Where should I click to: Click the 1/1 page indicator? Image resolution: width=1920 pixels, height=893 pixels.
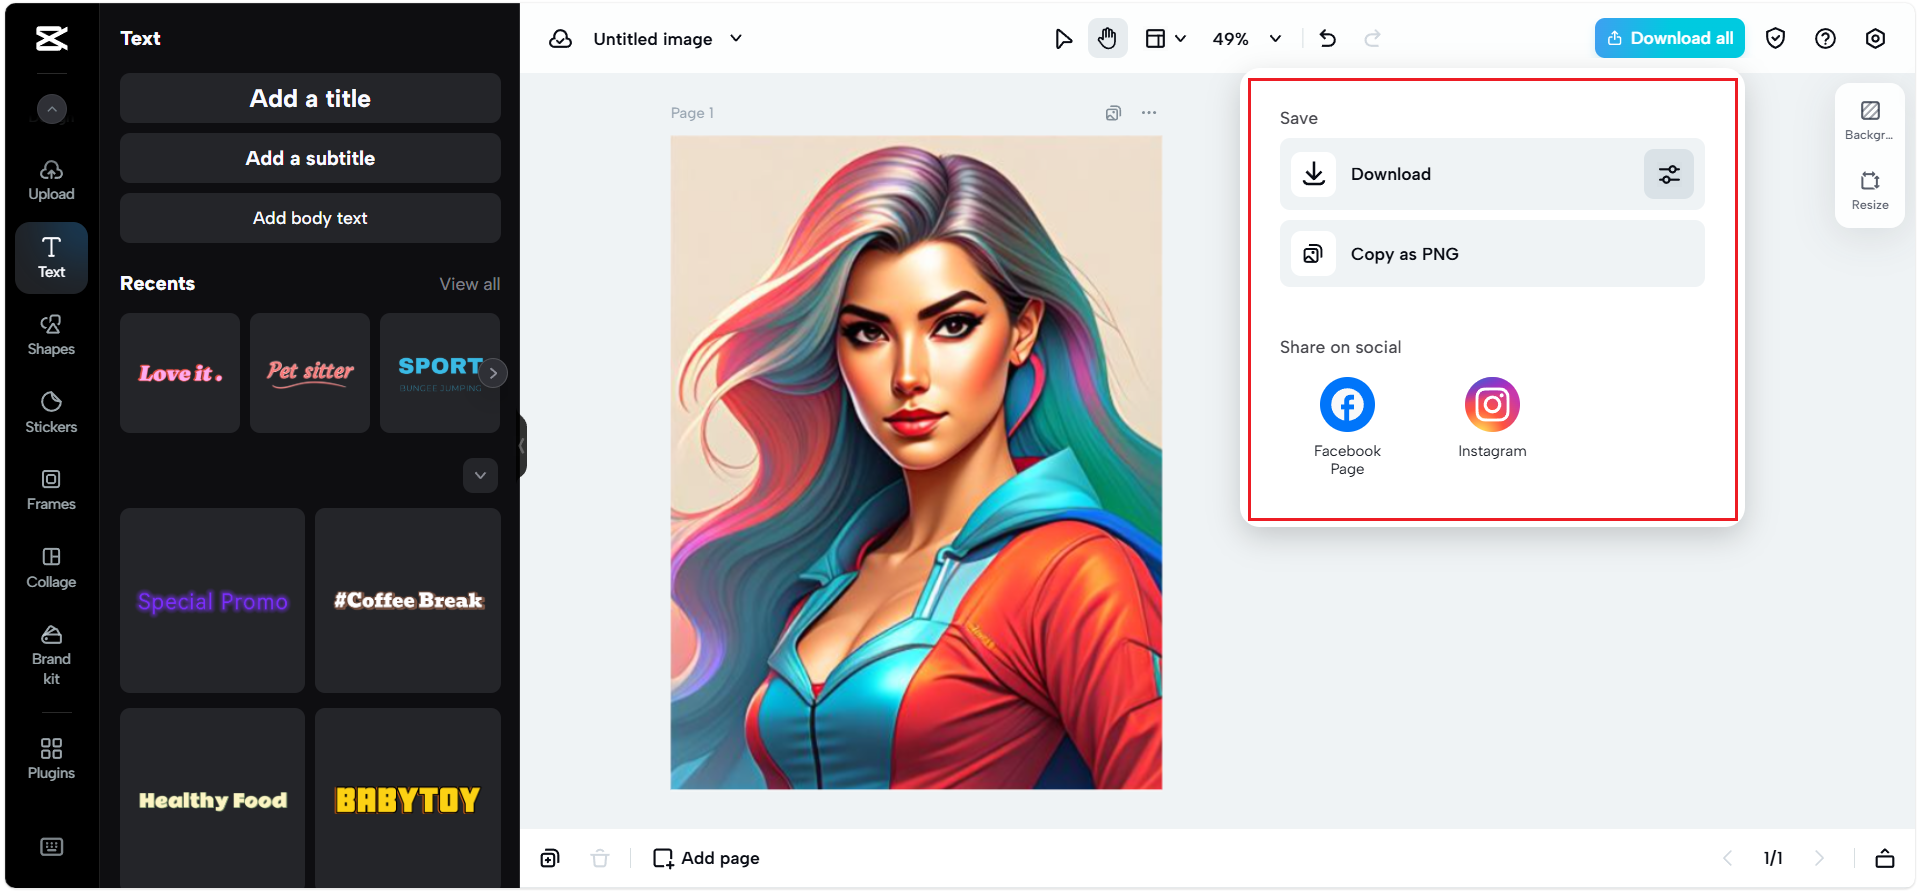(x=1773, y=858)
